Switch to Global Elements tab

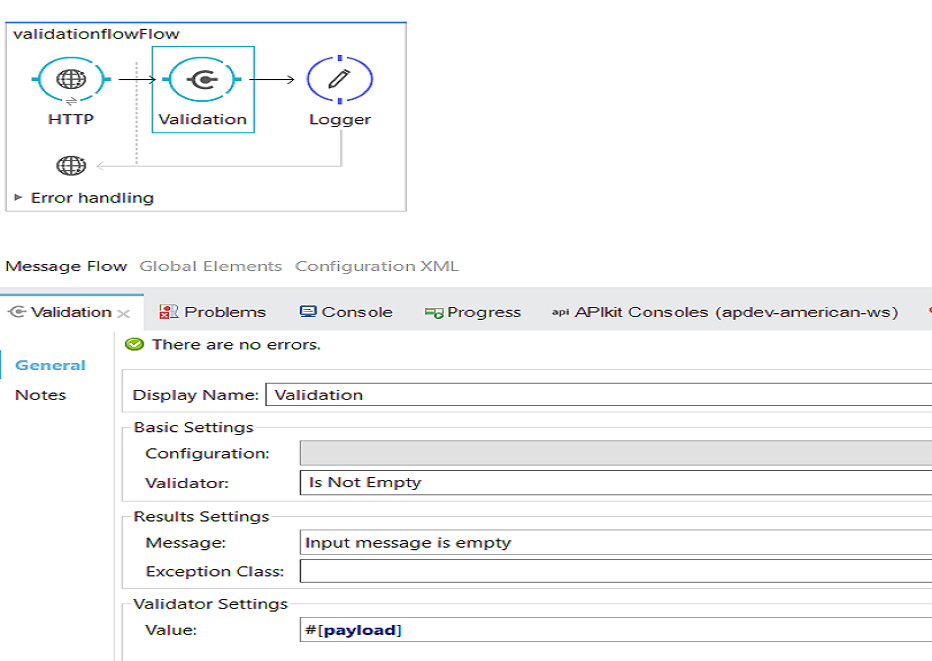210,266
